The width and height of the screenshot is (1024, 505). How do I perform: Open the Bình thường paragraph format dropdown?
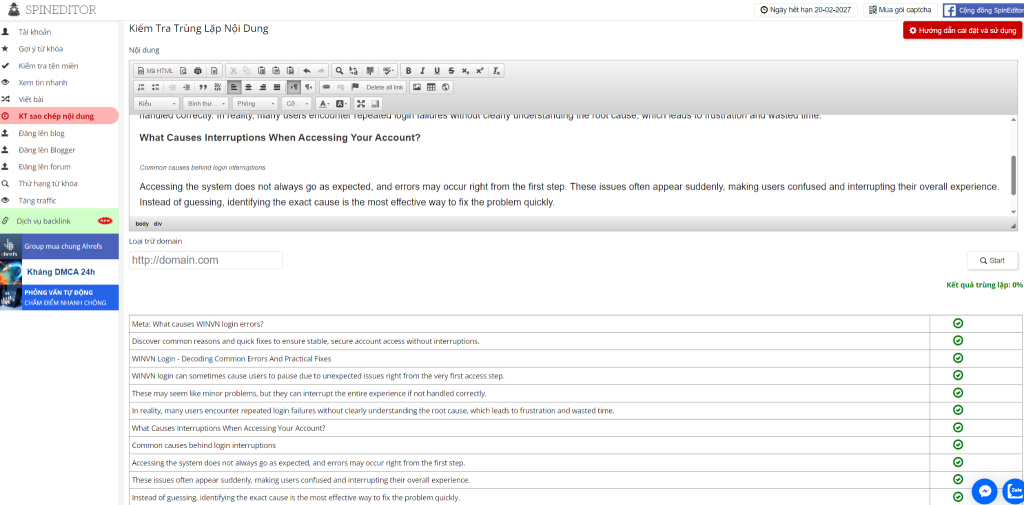[x=206, y=103]
